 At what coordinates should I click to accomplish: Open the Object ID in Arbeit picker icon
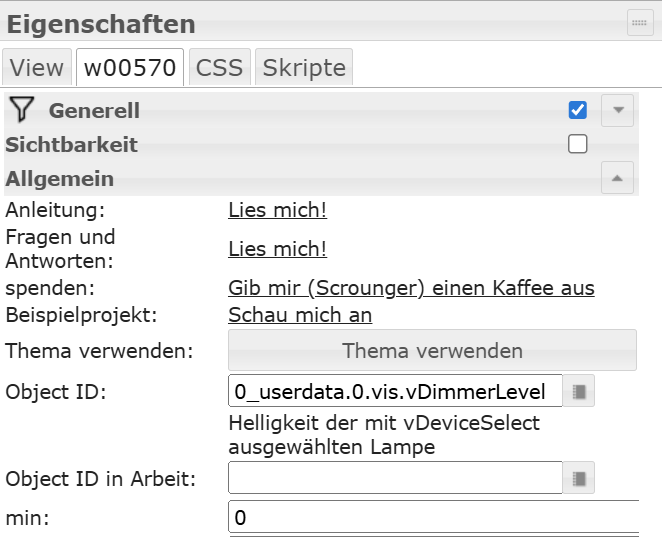pyautogui.click(x=580, y=478)
